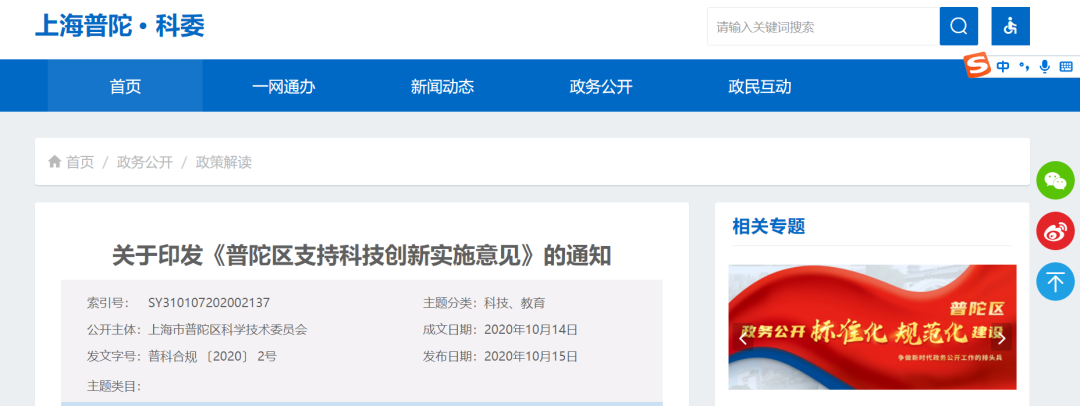This screenshot has width=1080, height=406.
Task: Show previous banner with left arrow
Action: pos(742,338)
